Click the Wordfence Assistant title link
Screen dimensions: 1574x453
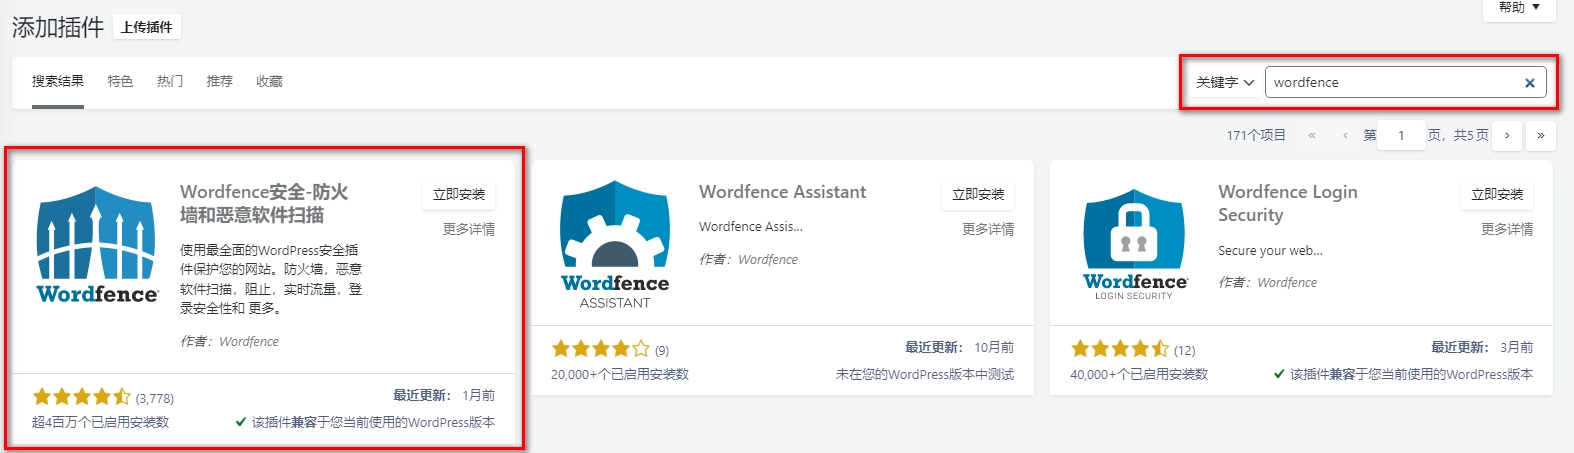[783, 192]
